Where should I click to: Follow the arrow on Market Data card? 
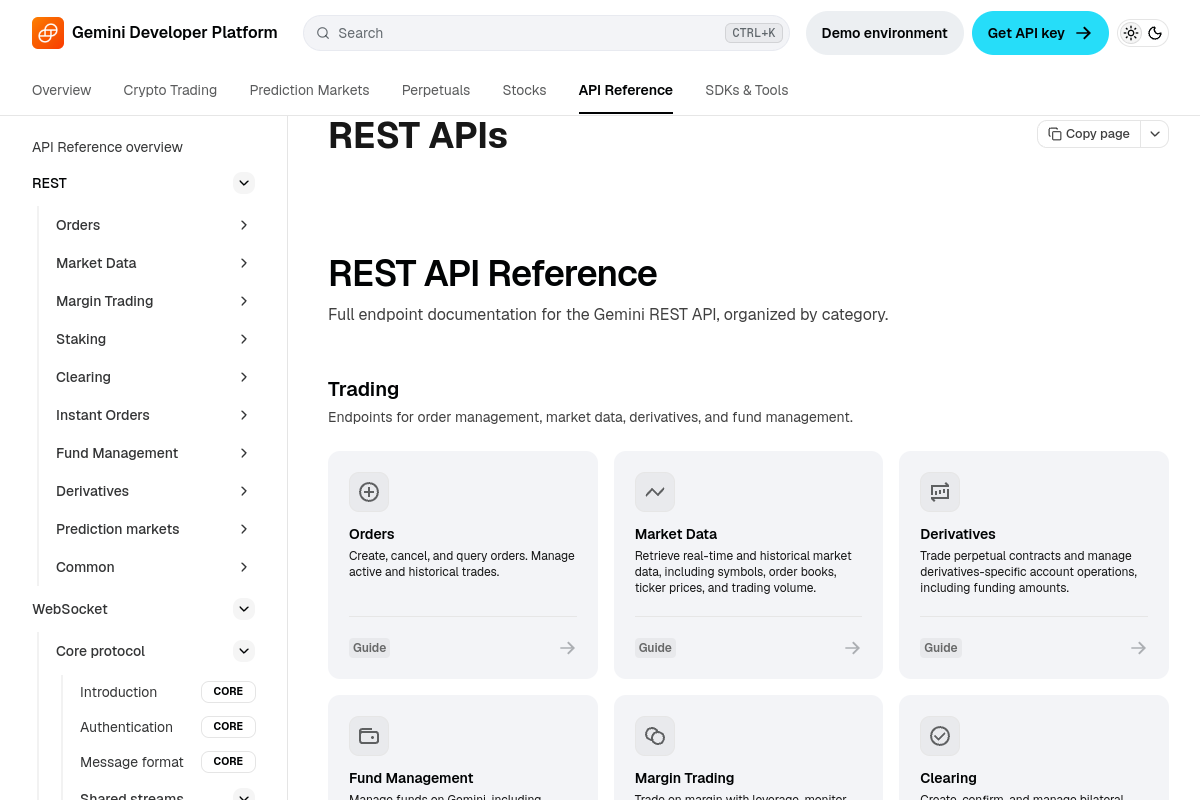click(x=852, y=648)
